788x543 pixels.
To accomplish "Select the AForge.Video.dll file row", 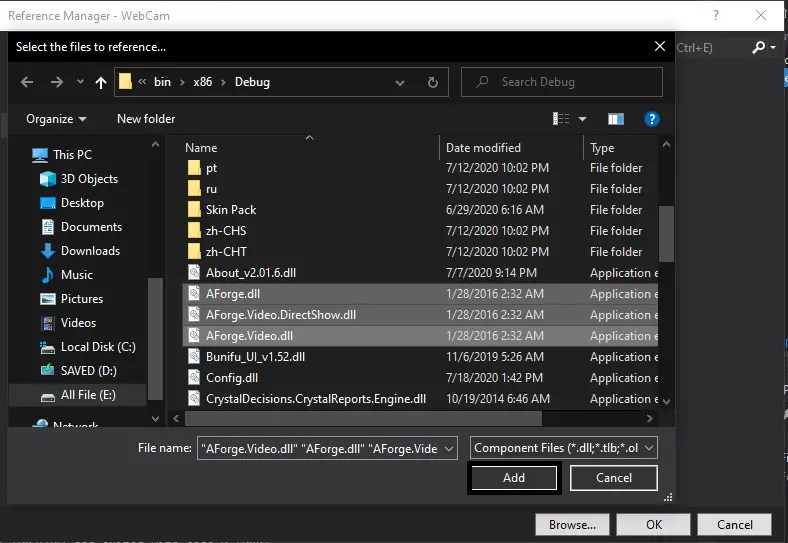I will coord(420,336).
